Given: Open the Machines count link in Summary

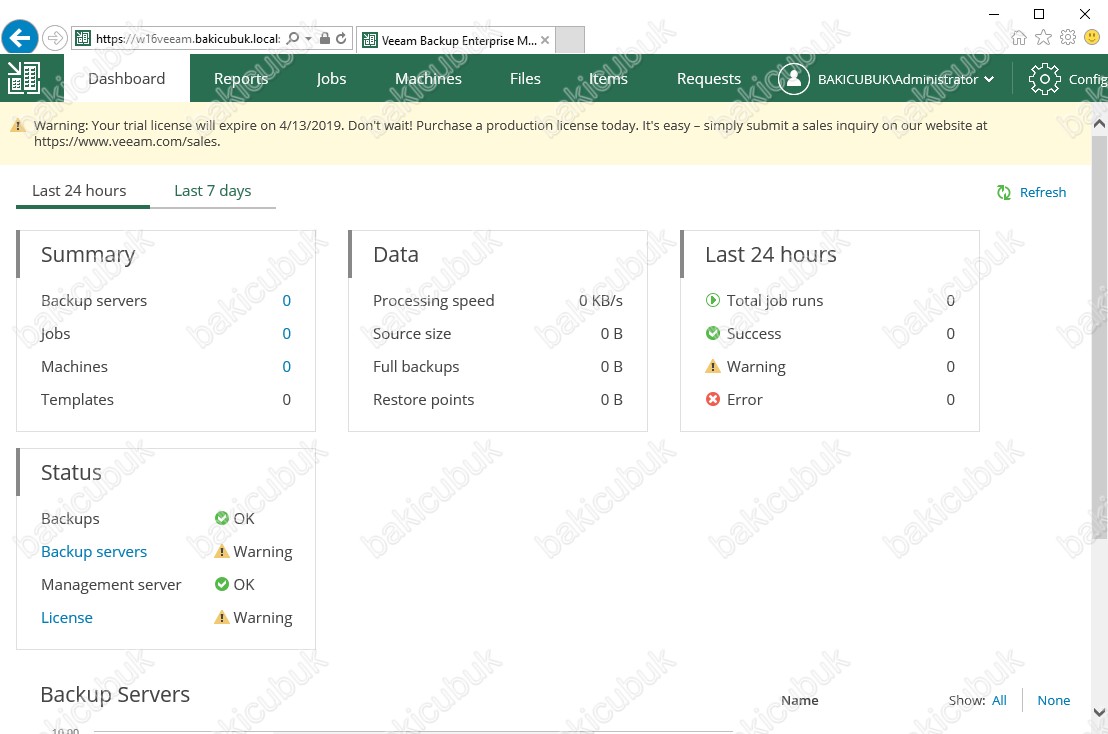Looking at the screenshot, I should [x=286, y=367].
